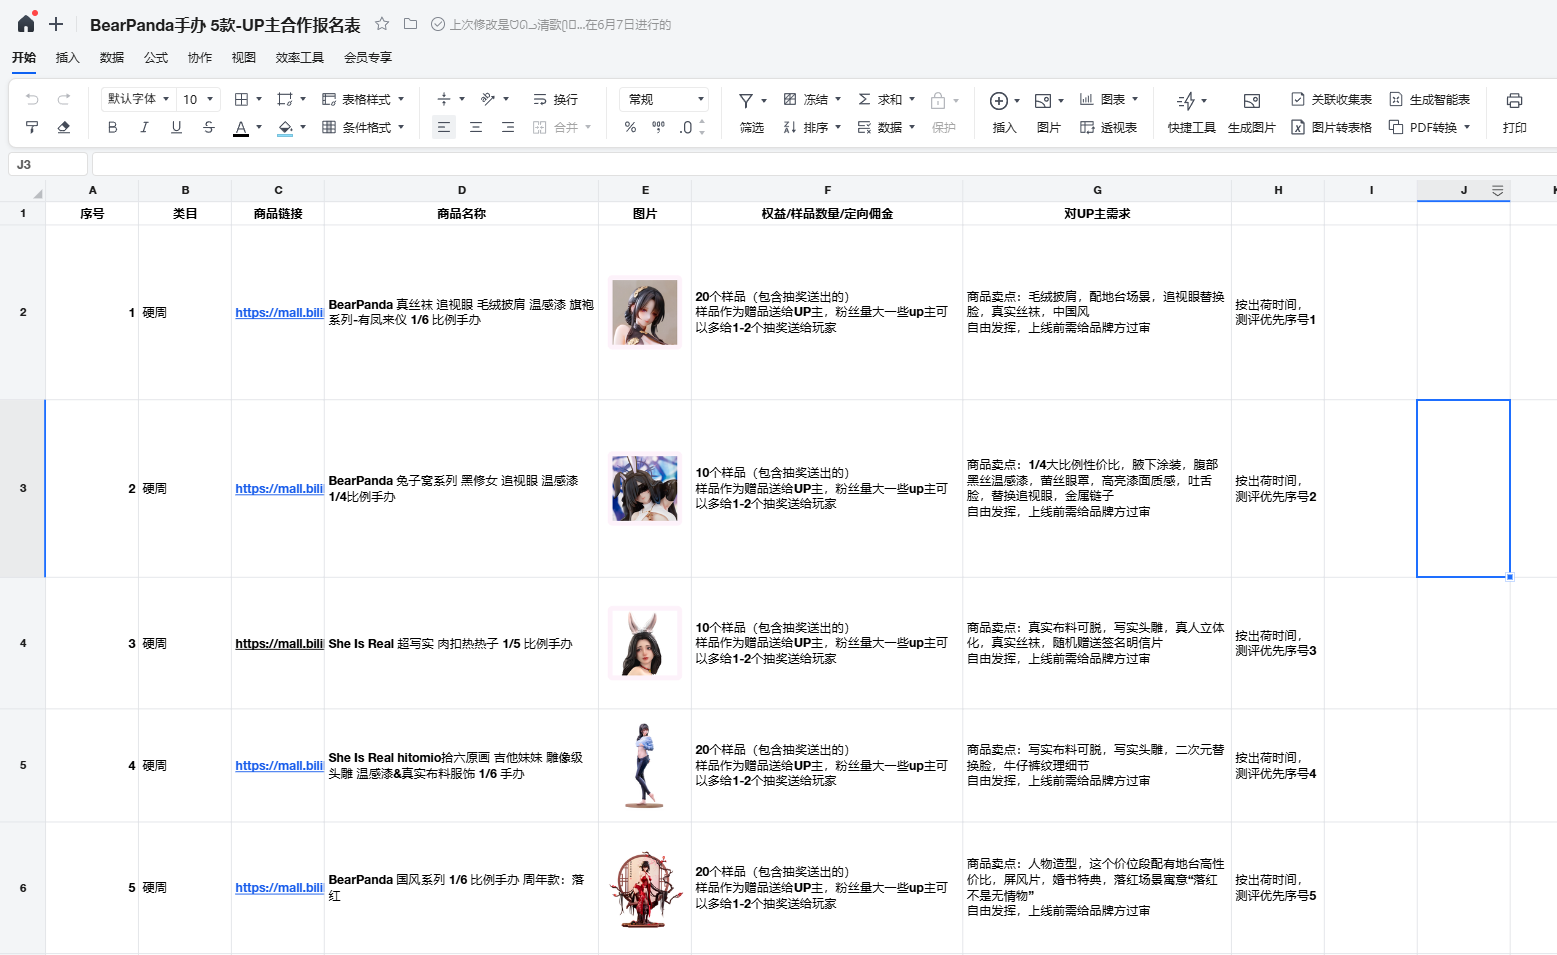The height and width of the screenshot is (955, 1557).
Task: Insert an image via 图片 icon
Action: pos(1043,101)
